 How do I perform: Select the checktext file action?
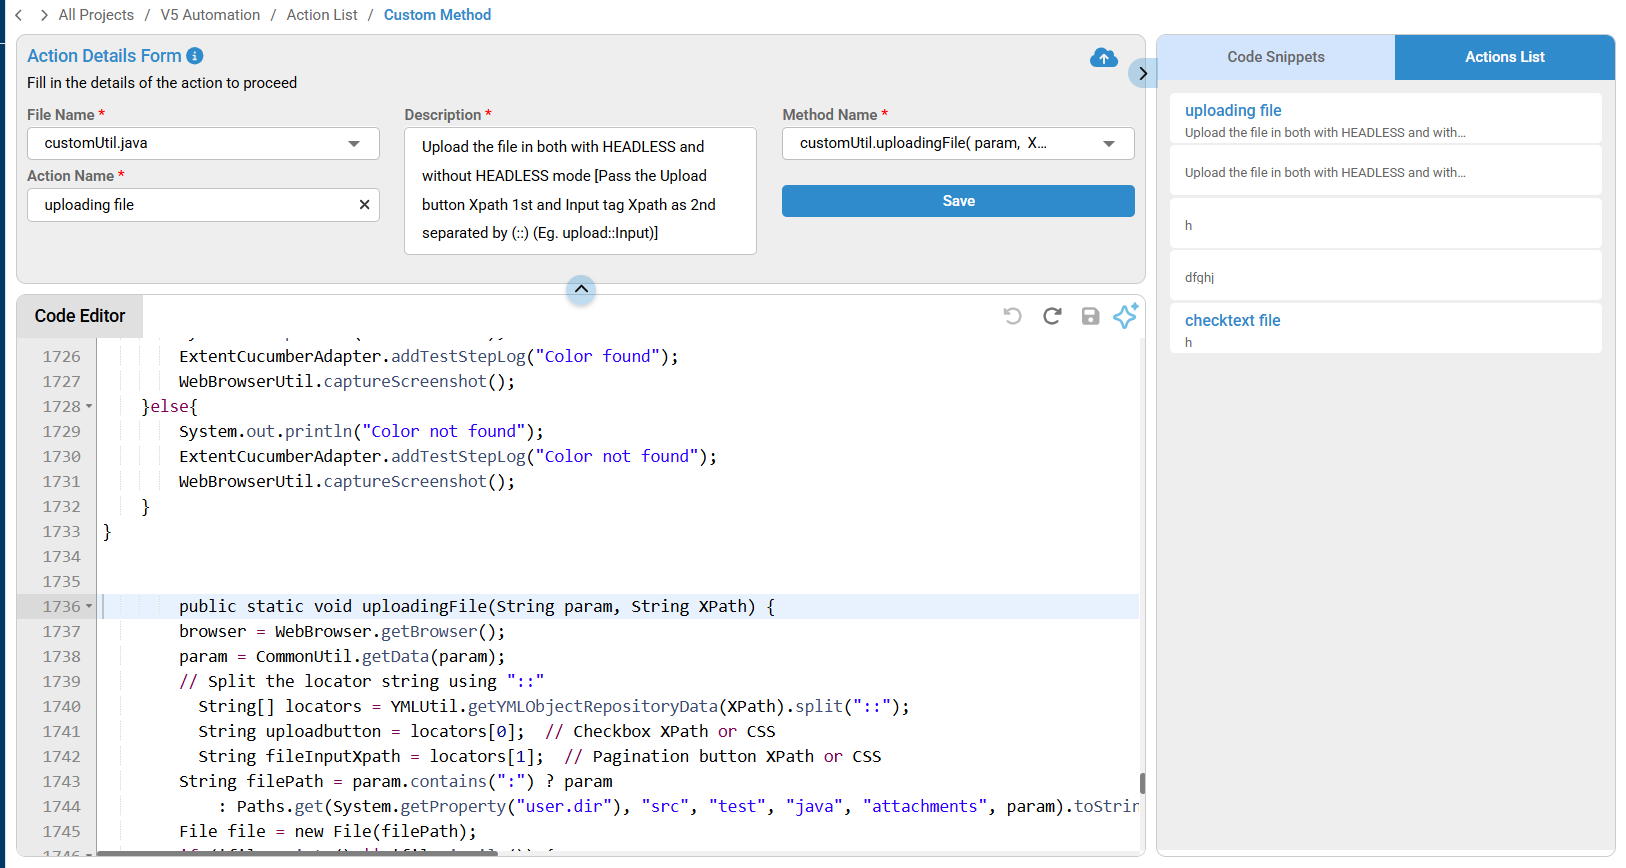[1232, 321]
